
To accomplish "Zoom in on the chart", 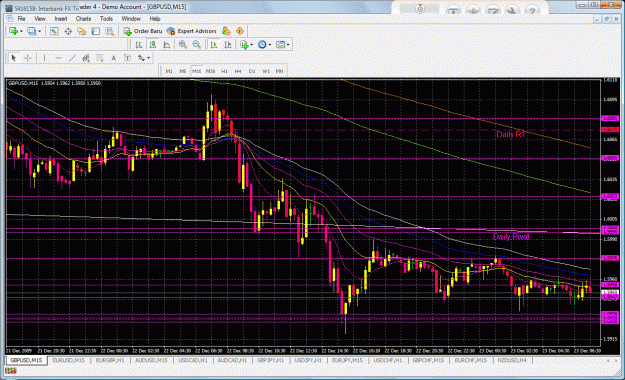I will [183, 45].
